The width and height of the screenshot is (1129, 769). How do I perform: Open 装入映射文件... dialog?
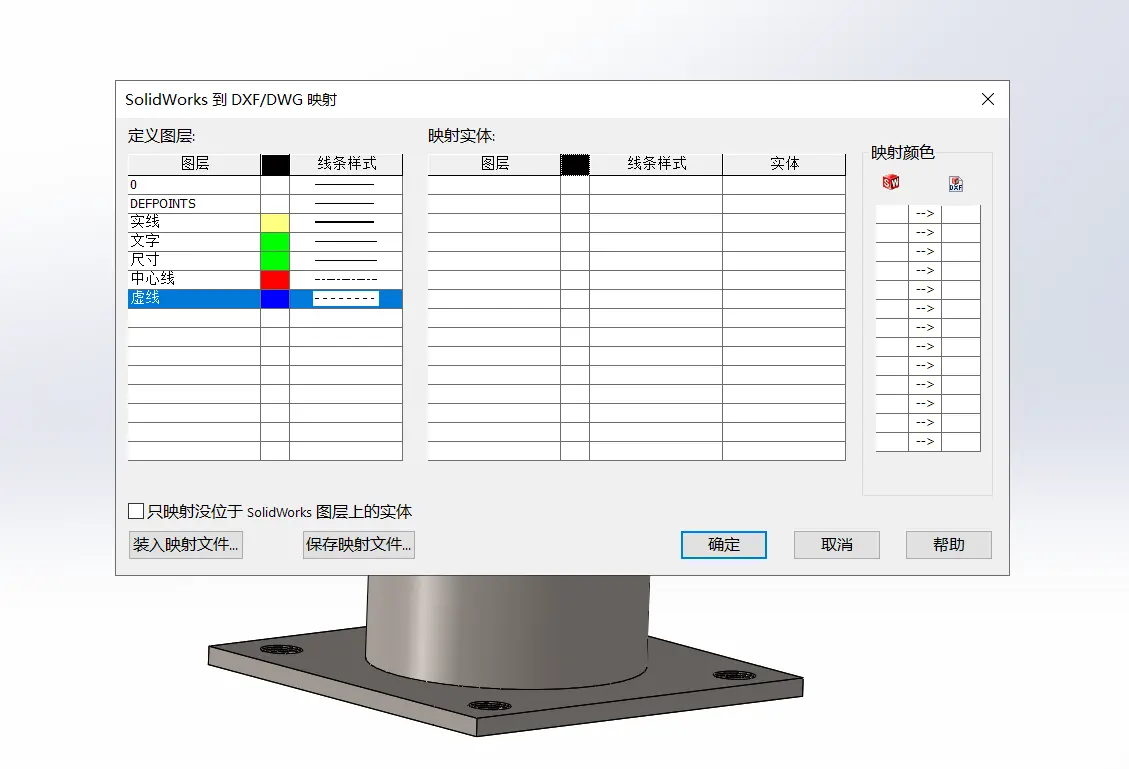(x=185, y=544)
